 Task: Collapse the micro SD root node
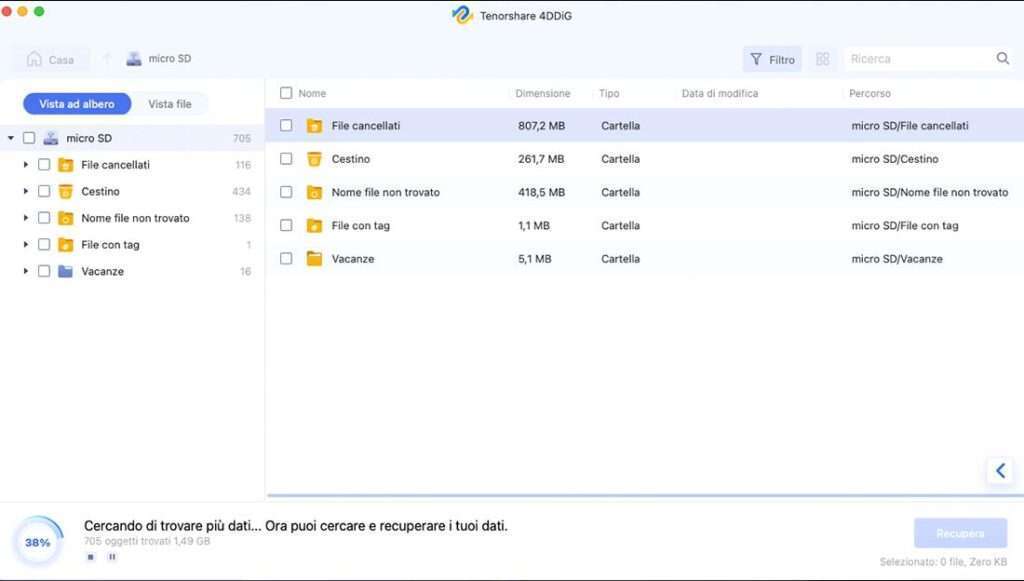10,138
